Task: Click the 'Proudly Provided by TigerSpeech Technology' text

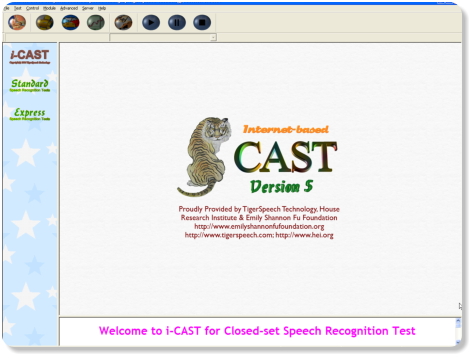Action: pyautogui.click(x=248, y=209)
